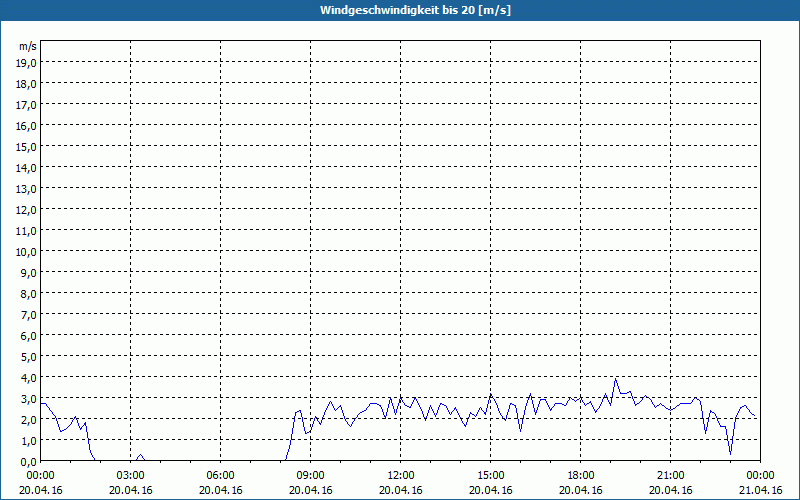Click the y-axis label 8,0
800x500 pixels.
pyautogui.click(x=29, y=294)
